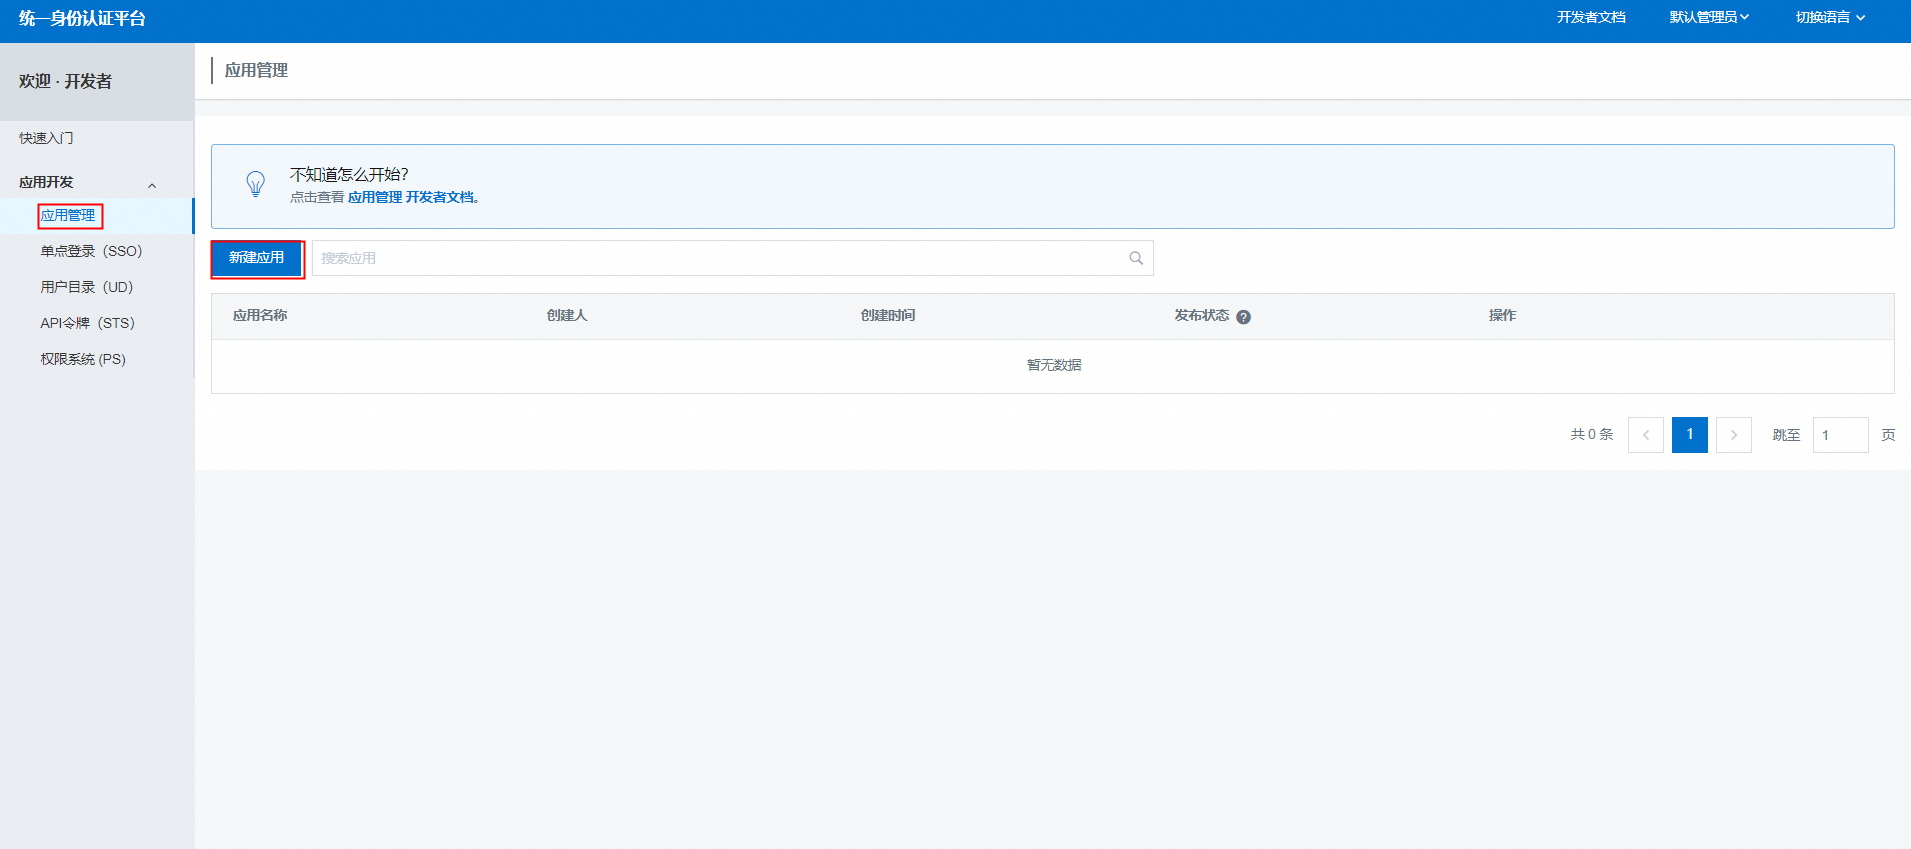Open 权限系统 (PS) menu item

pos(83,359)
